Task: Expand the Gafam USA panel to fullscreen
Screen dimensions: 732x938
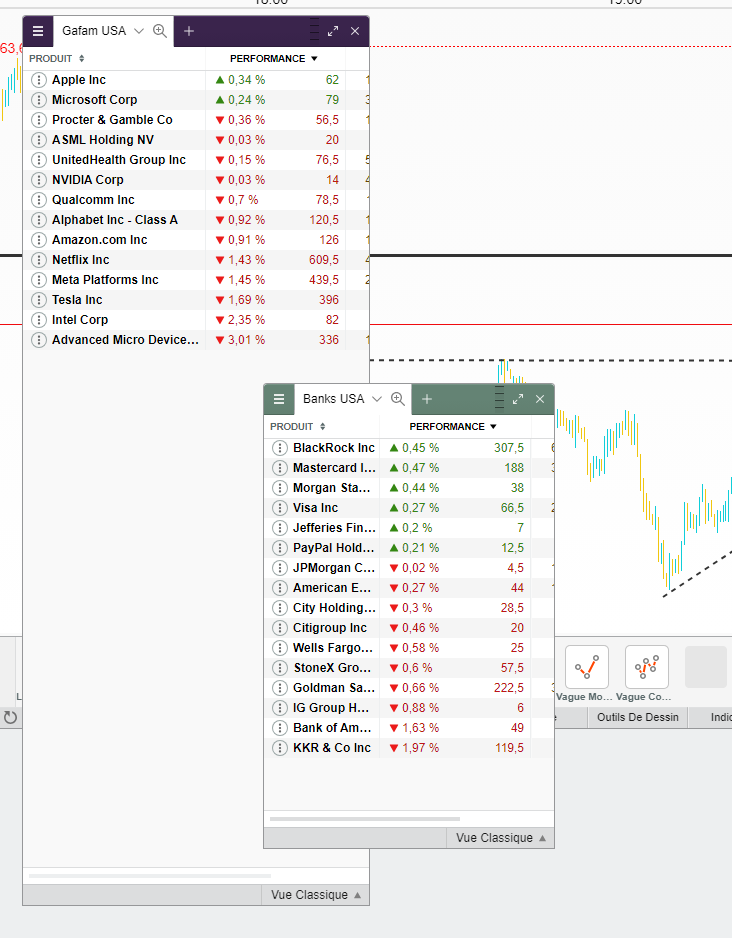Action: point(333,31)
